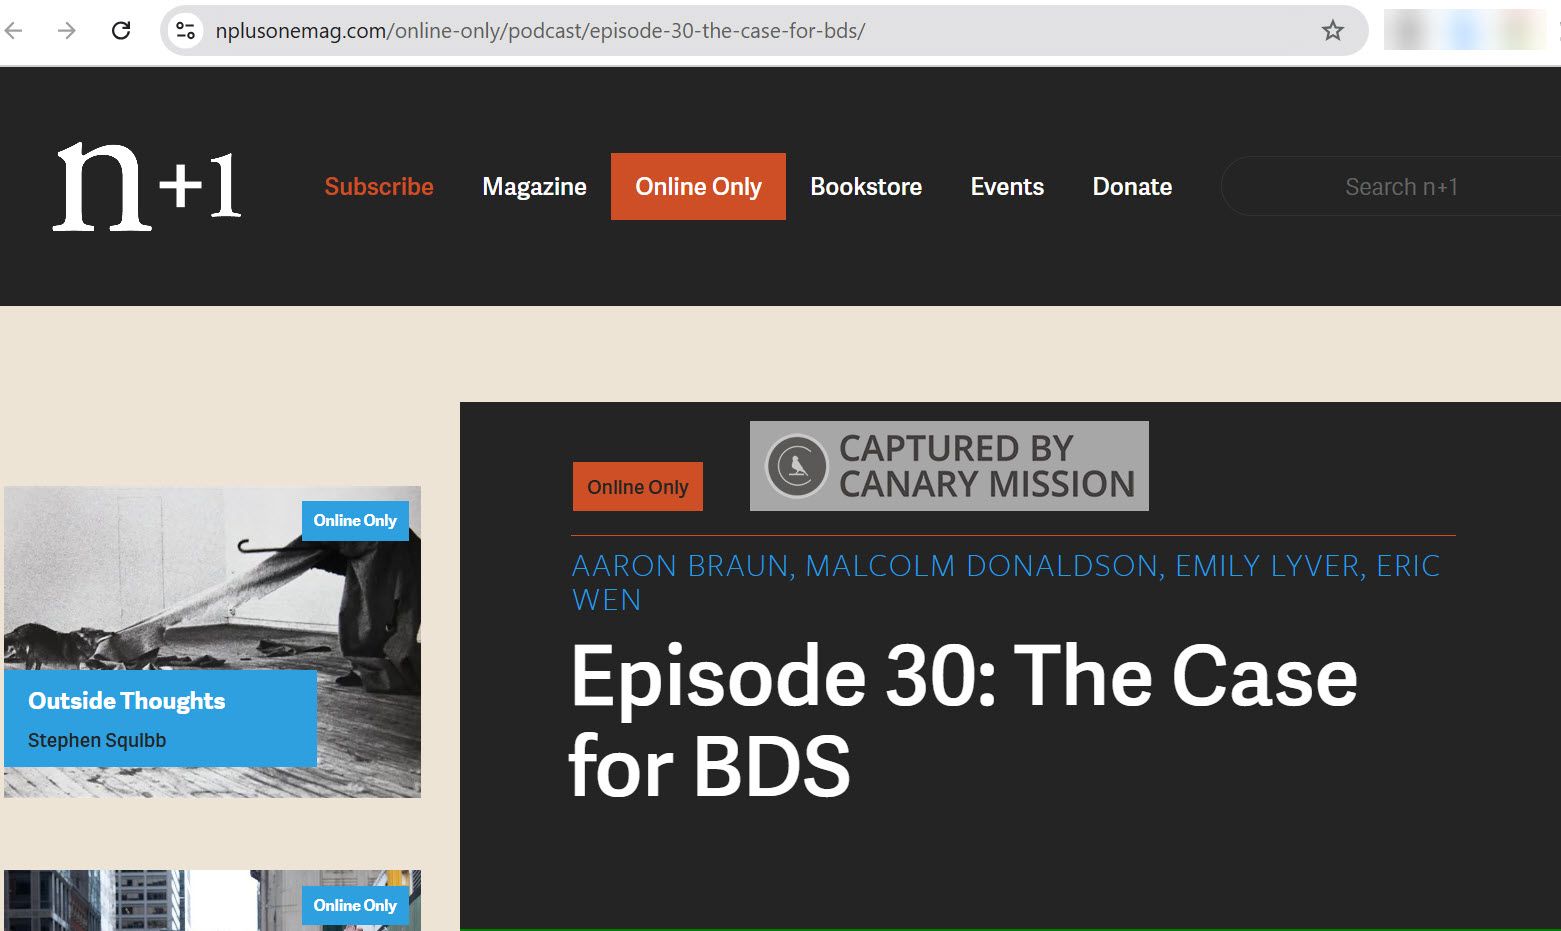This screenshot has height=931, width=1561.
Task: Open site information icon in address bar
Action: click(185, 31)
